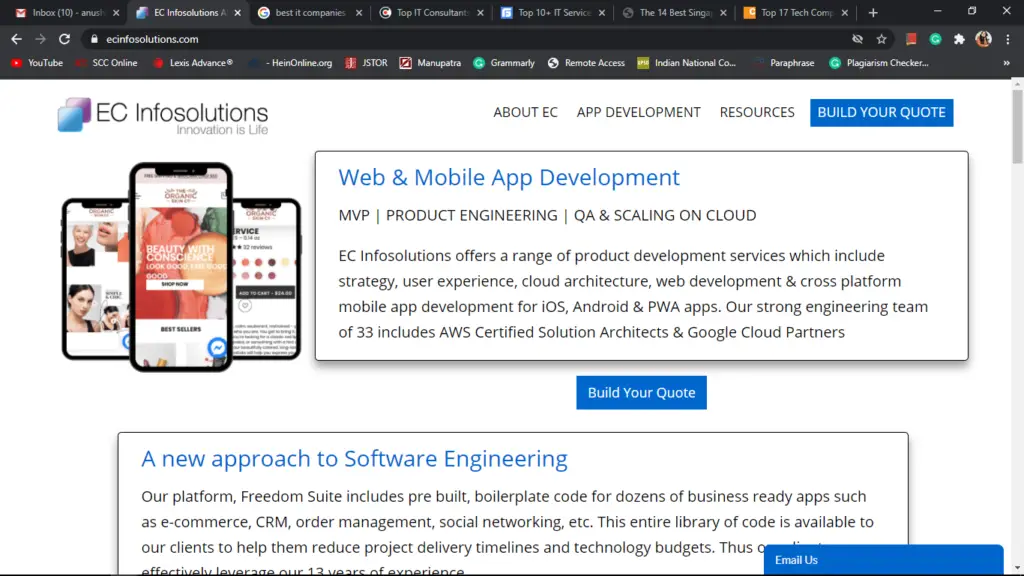This screenshot has width=1024, height=576.
Task: Open the red extension icon
Action: (x=911, y=39)
